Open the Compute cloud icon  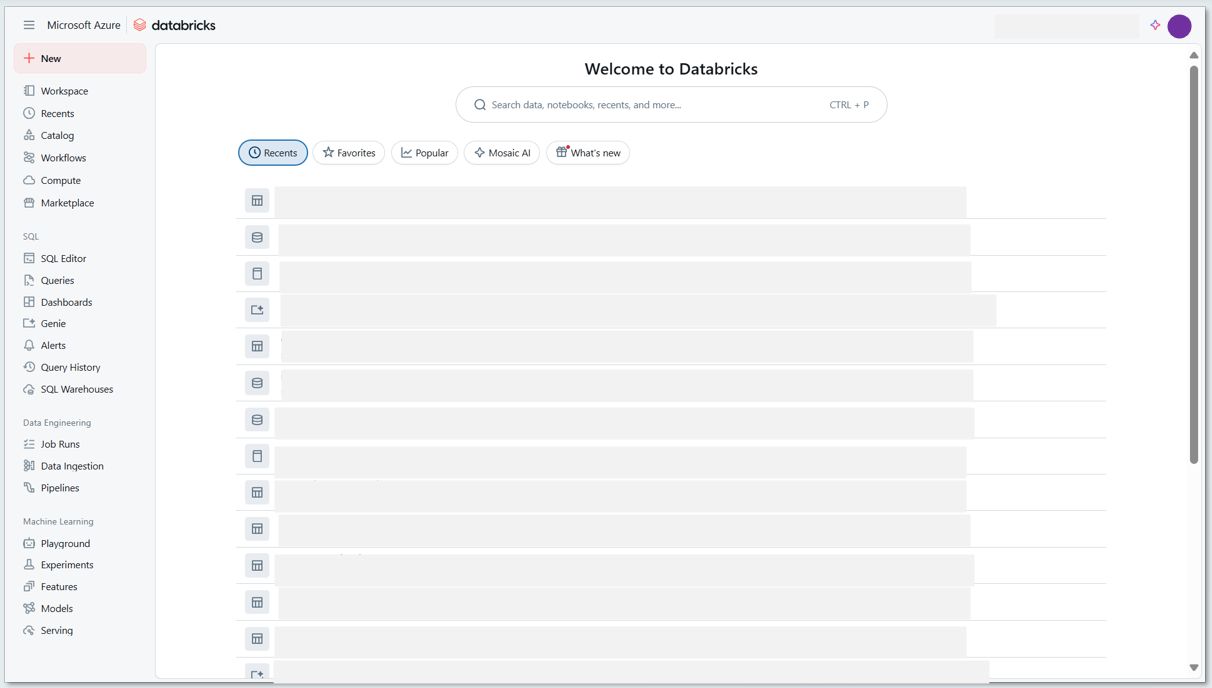(29, 180)
